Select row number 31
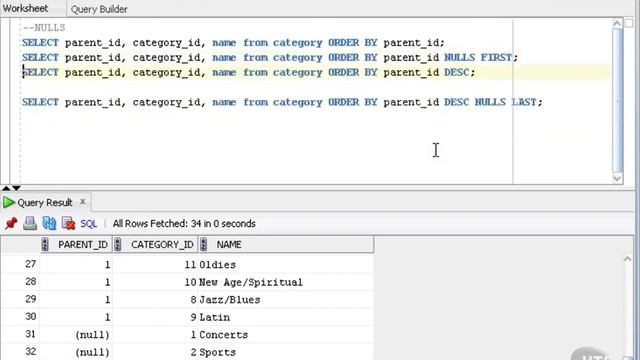This screenshot has width=640, height=360. pyautogui.click(x=30, y=334)
